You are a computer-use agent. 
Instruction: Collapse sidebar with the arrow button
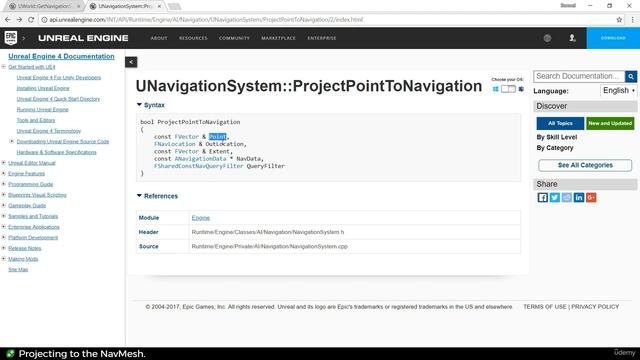131,62
